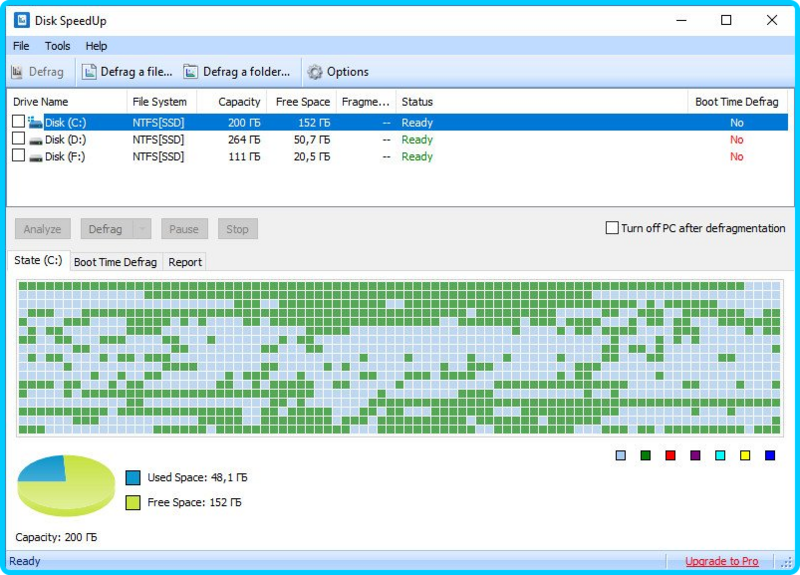Click the cyan legend color swatch

(x=720, y=455)
